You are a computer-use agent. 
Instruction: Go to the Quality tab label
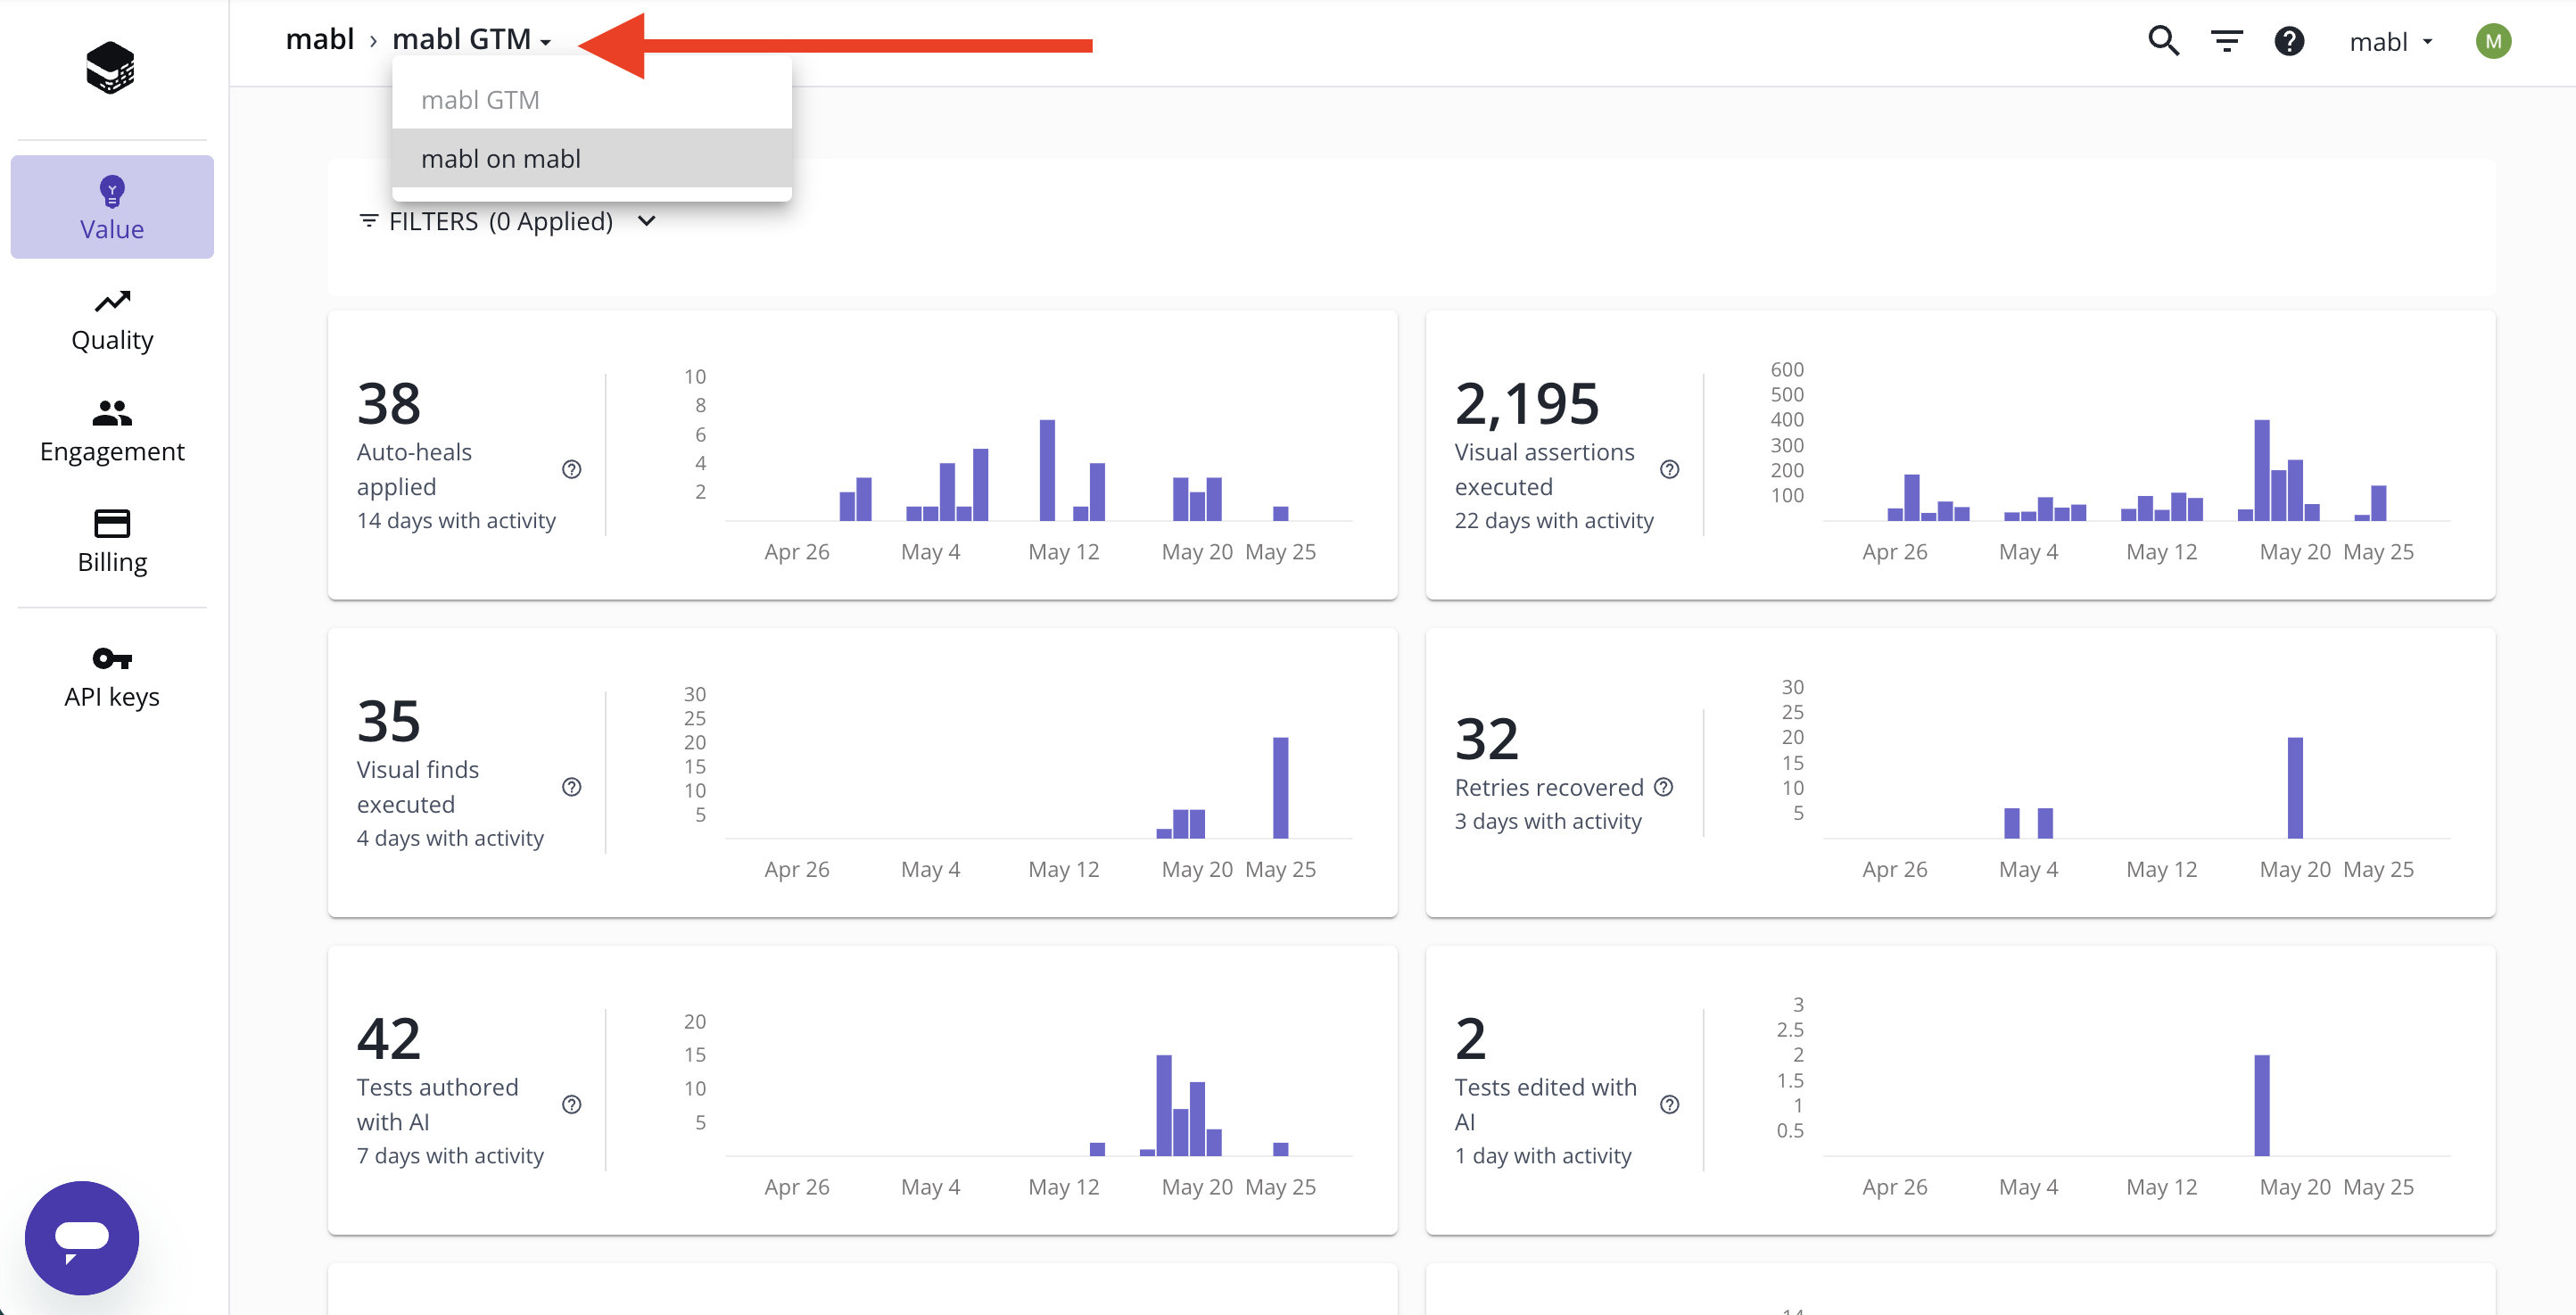tap(112, 340)
